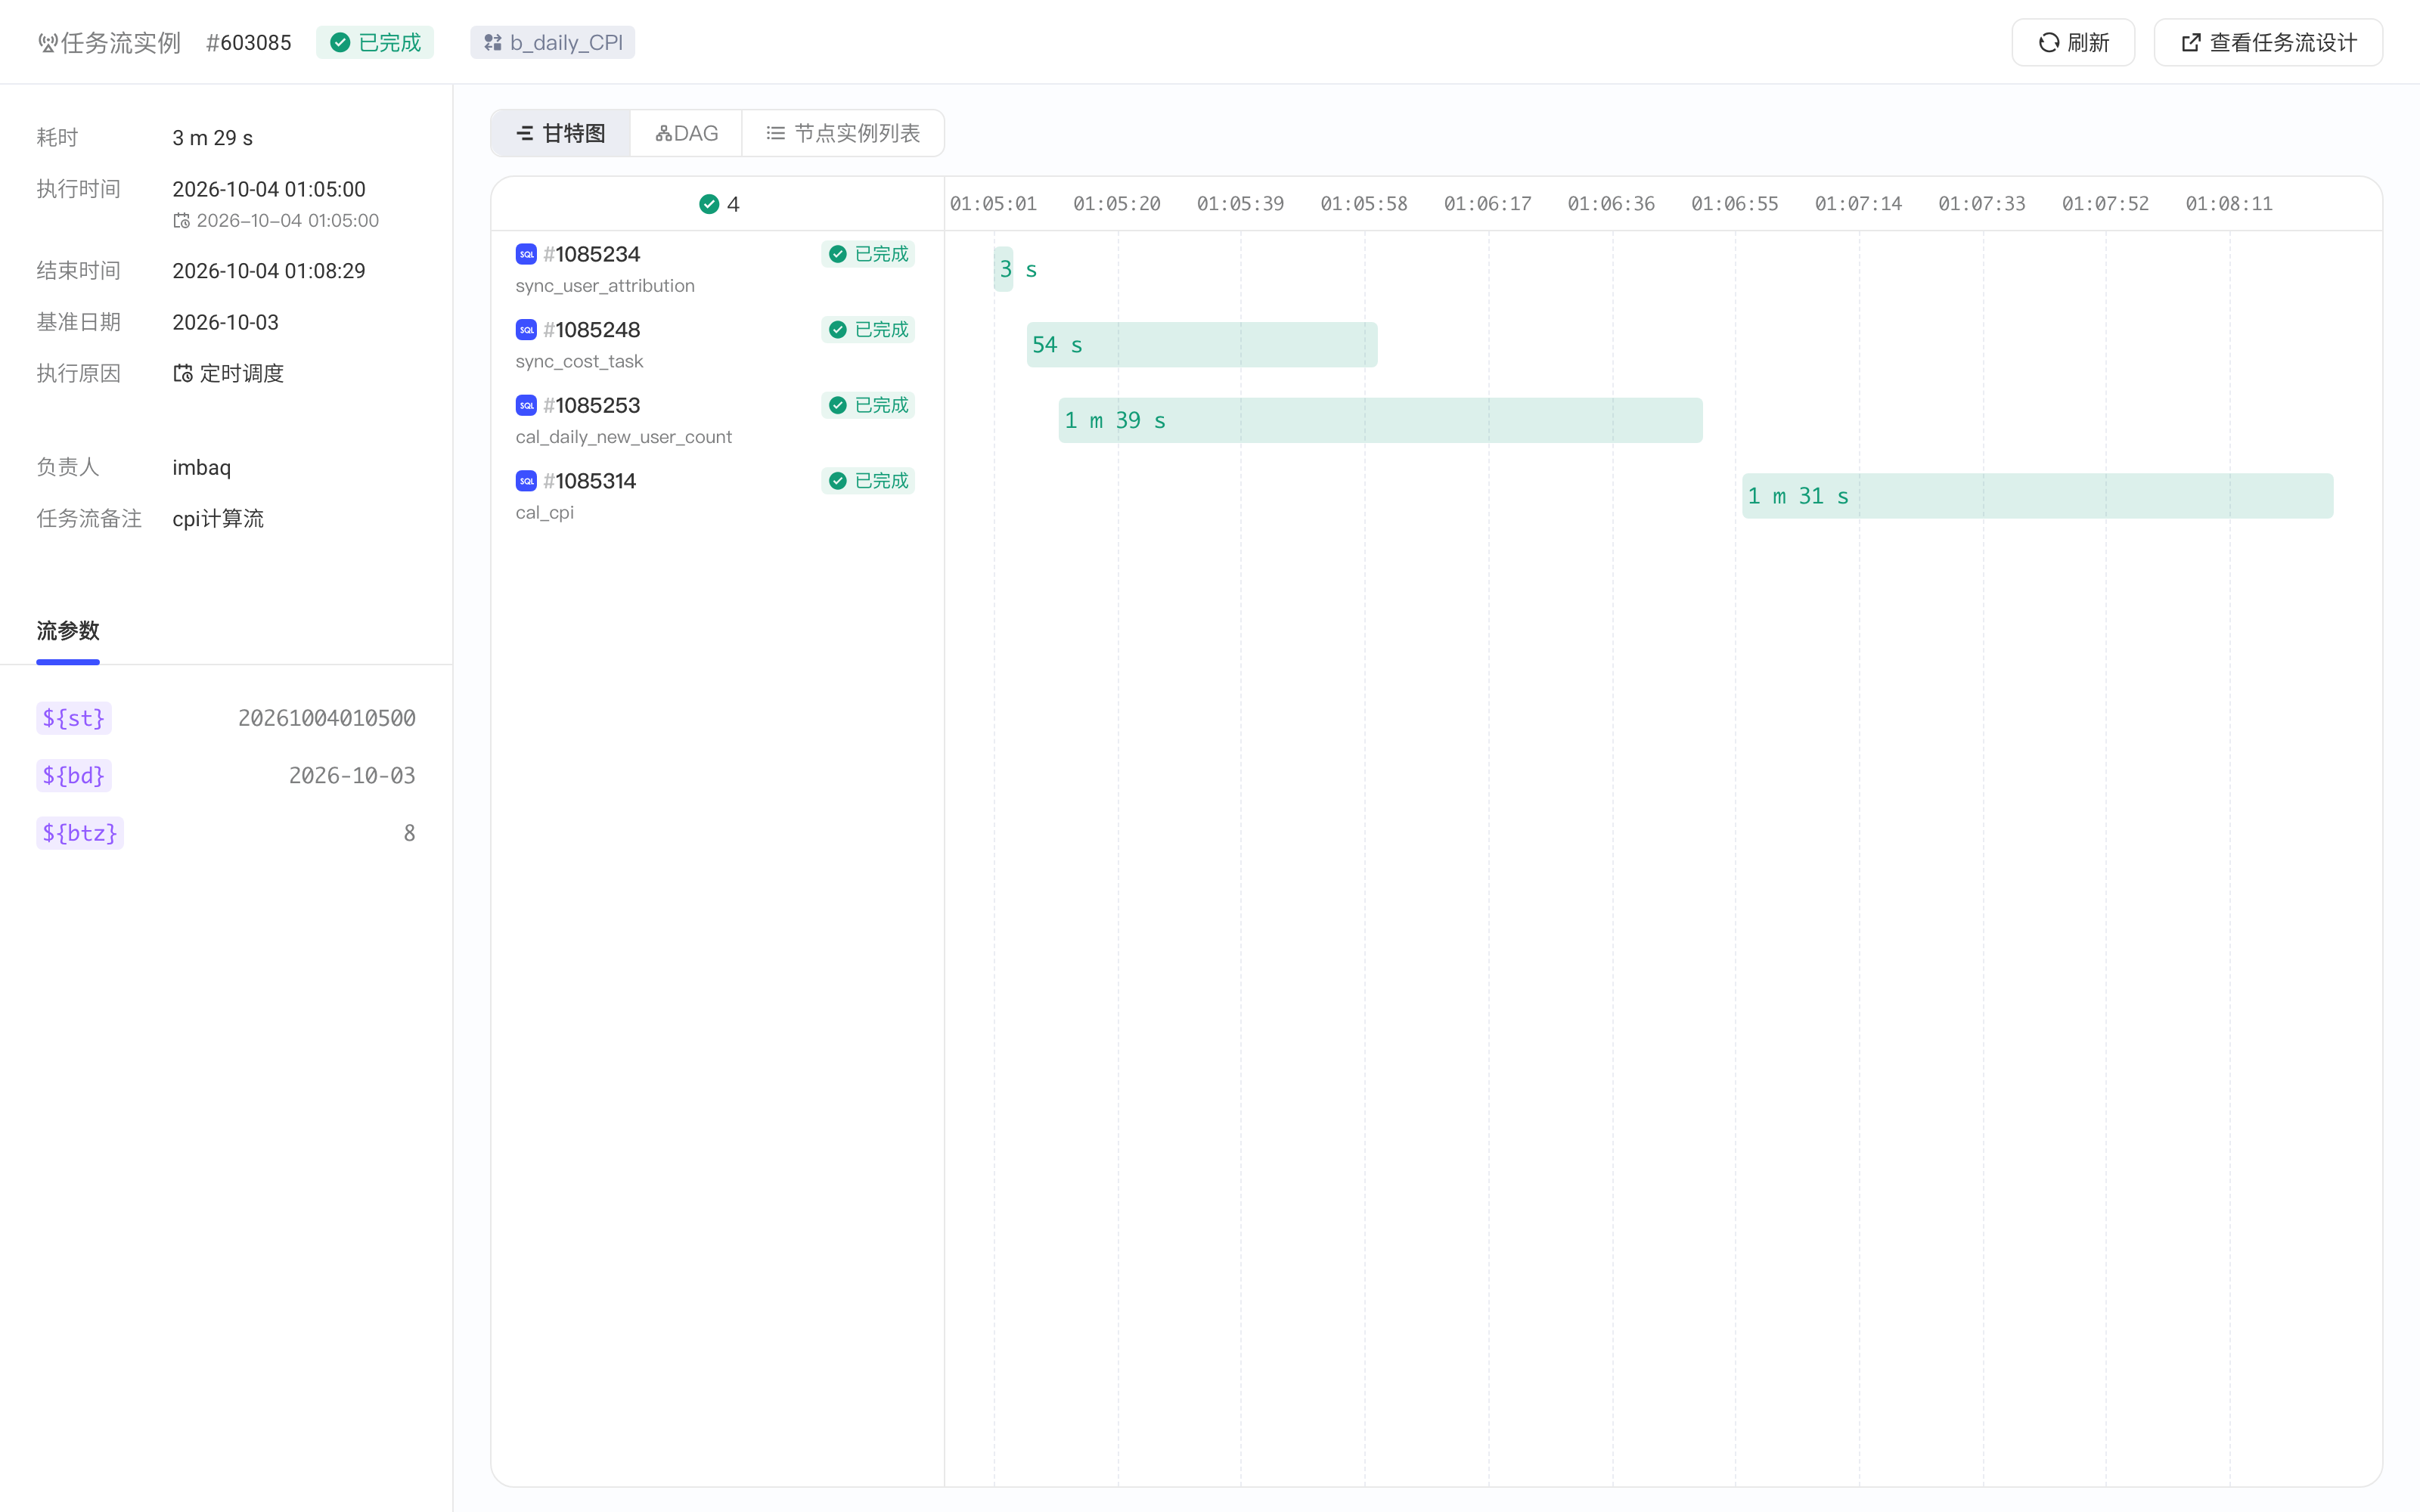Open node instance #1085234

click(592, 254)
